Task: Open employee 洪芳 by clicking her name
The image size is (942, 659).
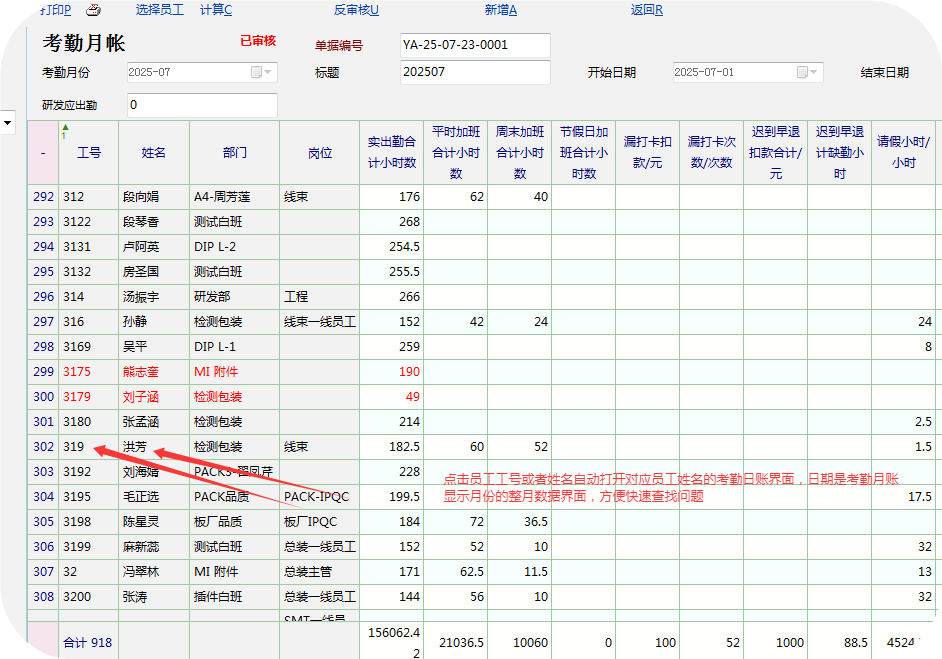Action: 135,447
